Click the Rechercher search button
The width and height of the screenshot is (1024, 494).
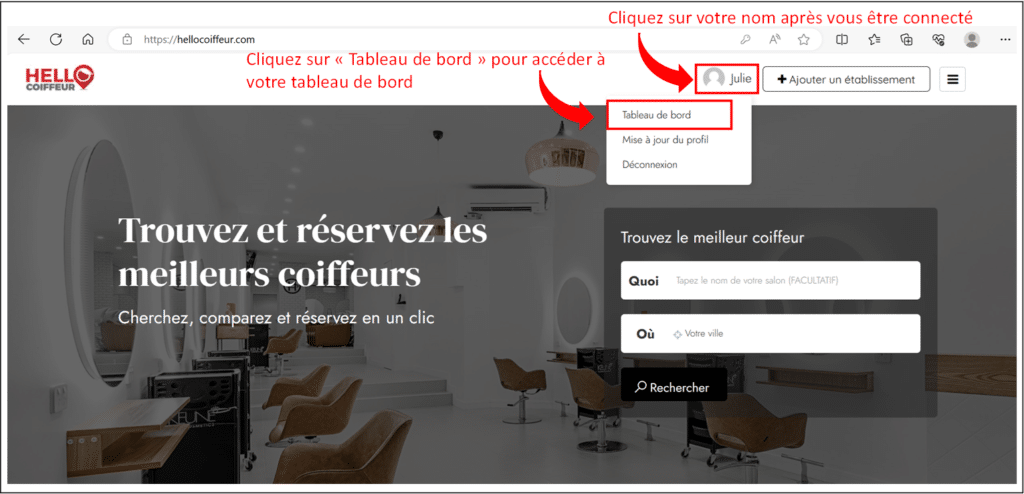pos(673,387)
